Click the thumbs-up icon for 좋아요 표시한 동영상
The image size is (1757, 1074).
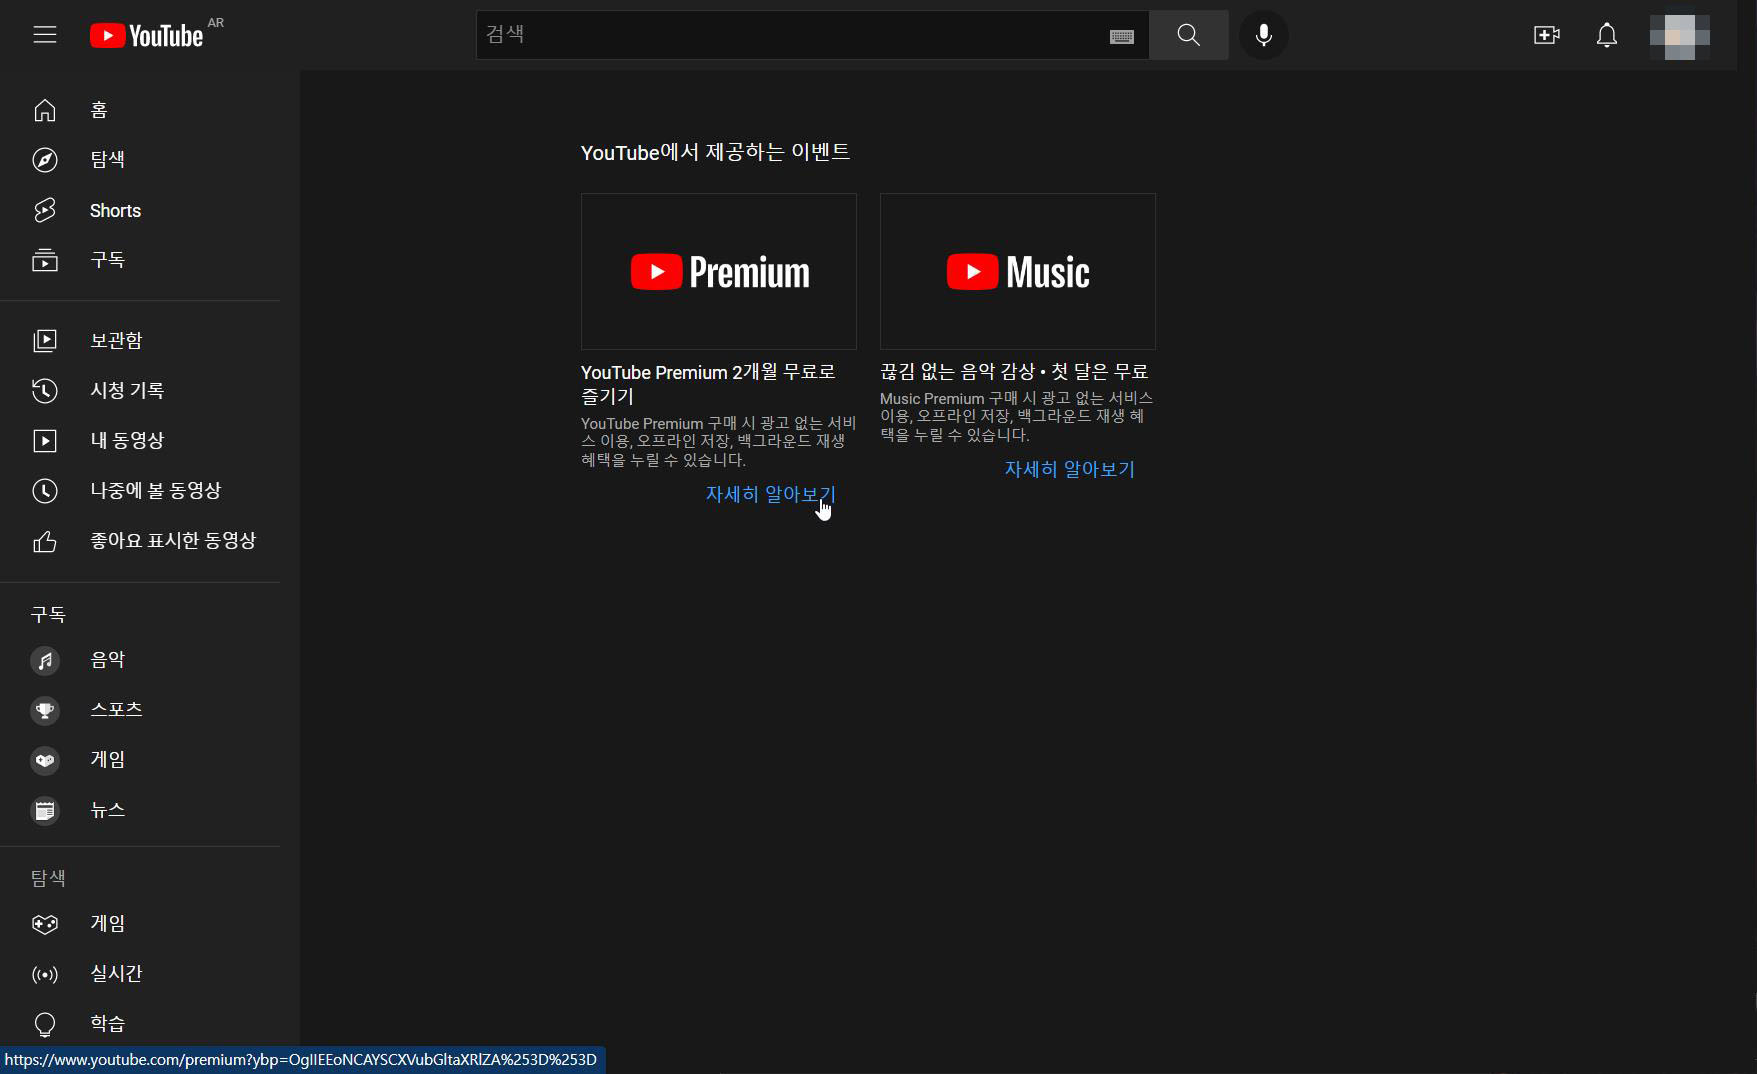45,541
